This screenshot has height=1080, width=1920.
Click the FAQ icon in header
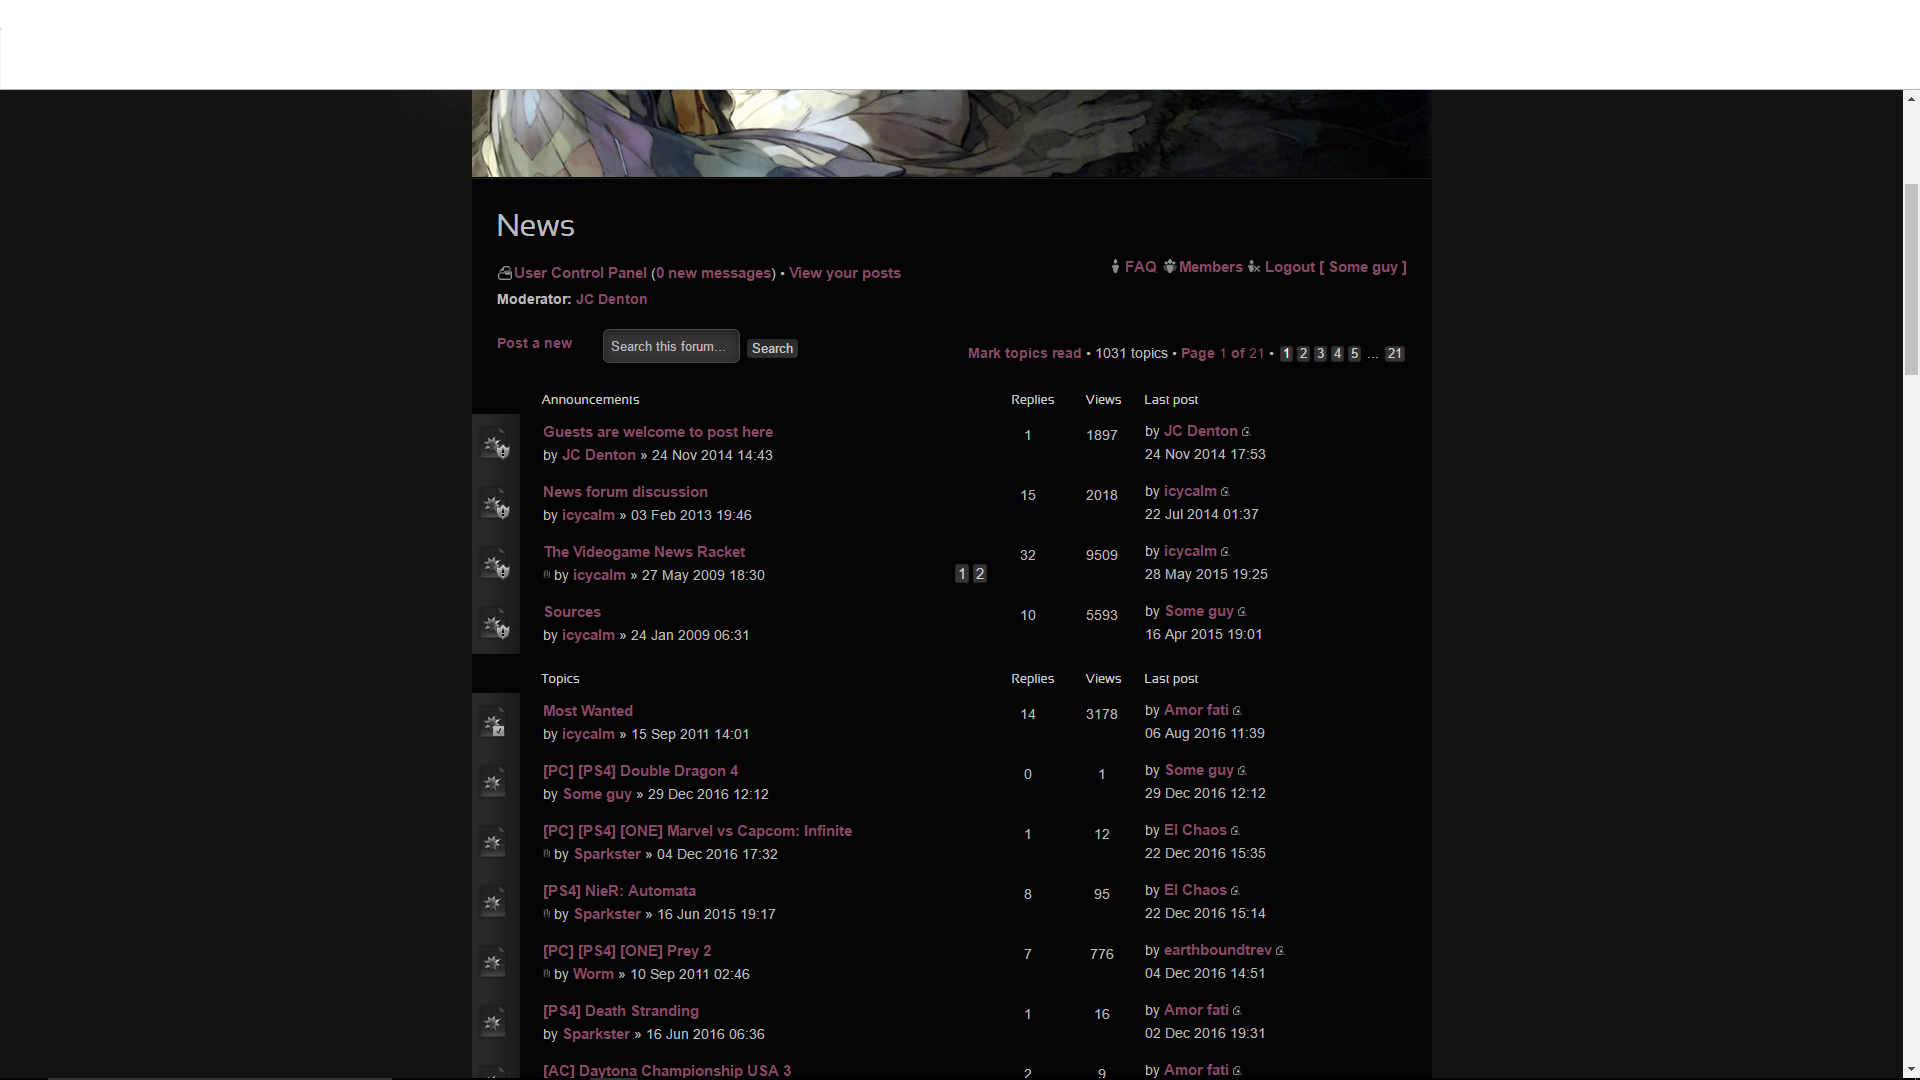pyautogui.click(x=1116, y=267)
